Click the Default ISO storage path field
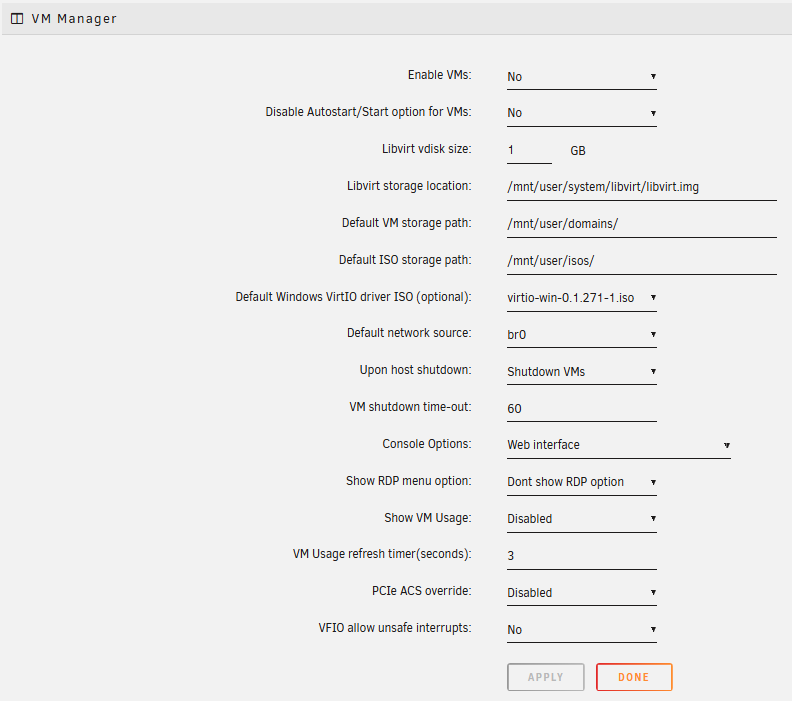Viewport: 792px width, 701px height. pyautogui.click(x=641, y=260)
